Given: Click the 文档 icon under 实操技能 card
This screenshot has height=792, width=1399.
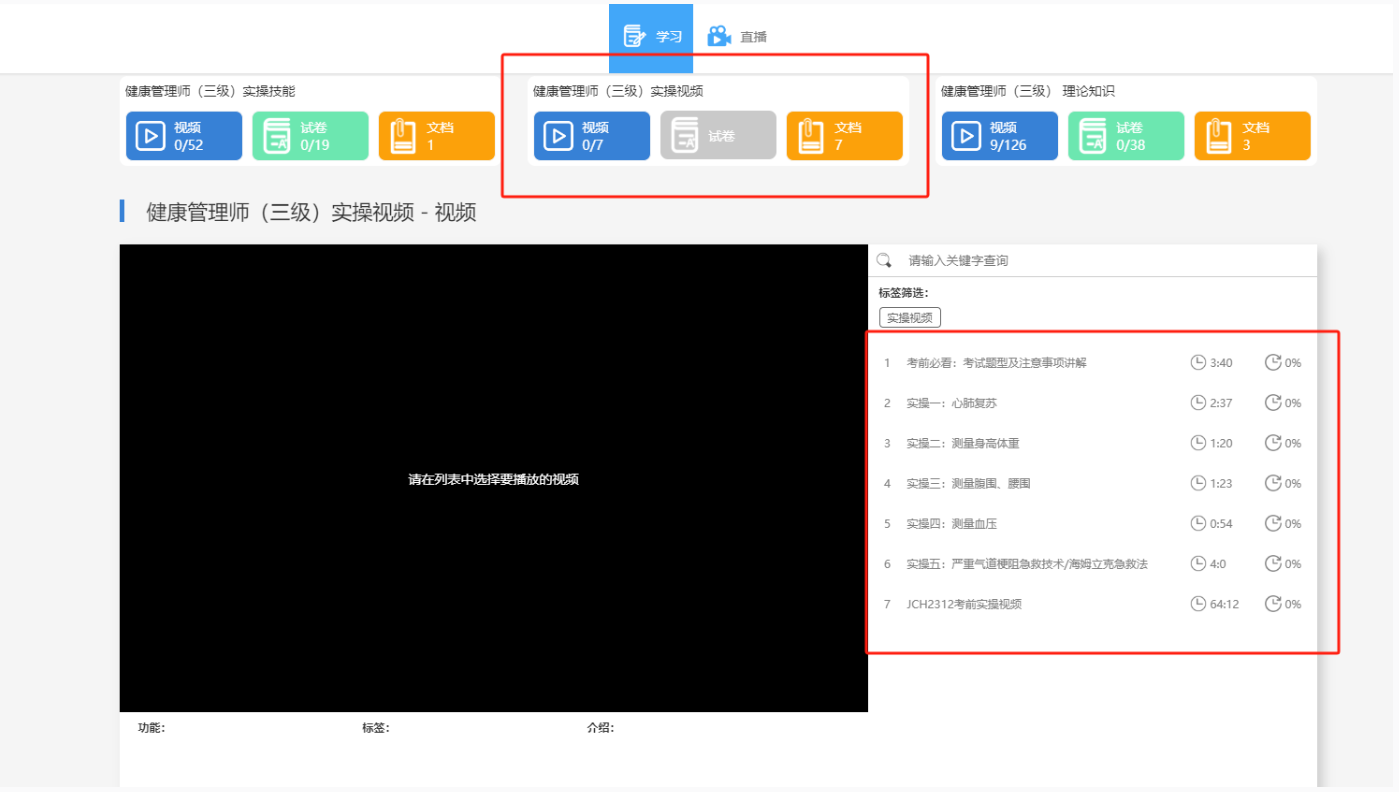Looking at the screenshot, I should pos(435,136).
